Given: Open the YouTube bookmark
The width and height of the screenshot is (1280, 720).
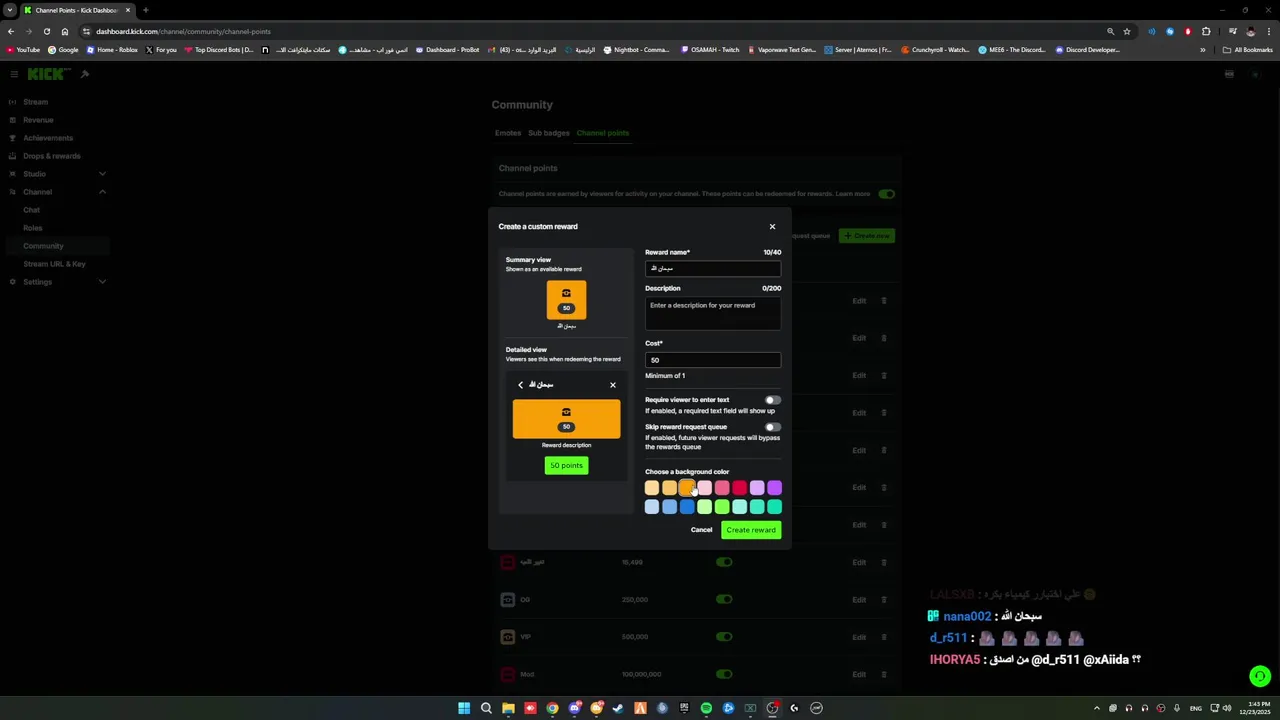Looking at the screenshot, I should tap(23, 50).
